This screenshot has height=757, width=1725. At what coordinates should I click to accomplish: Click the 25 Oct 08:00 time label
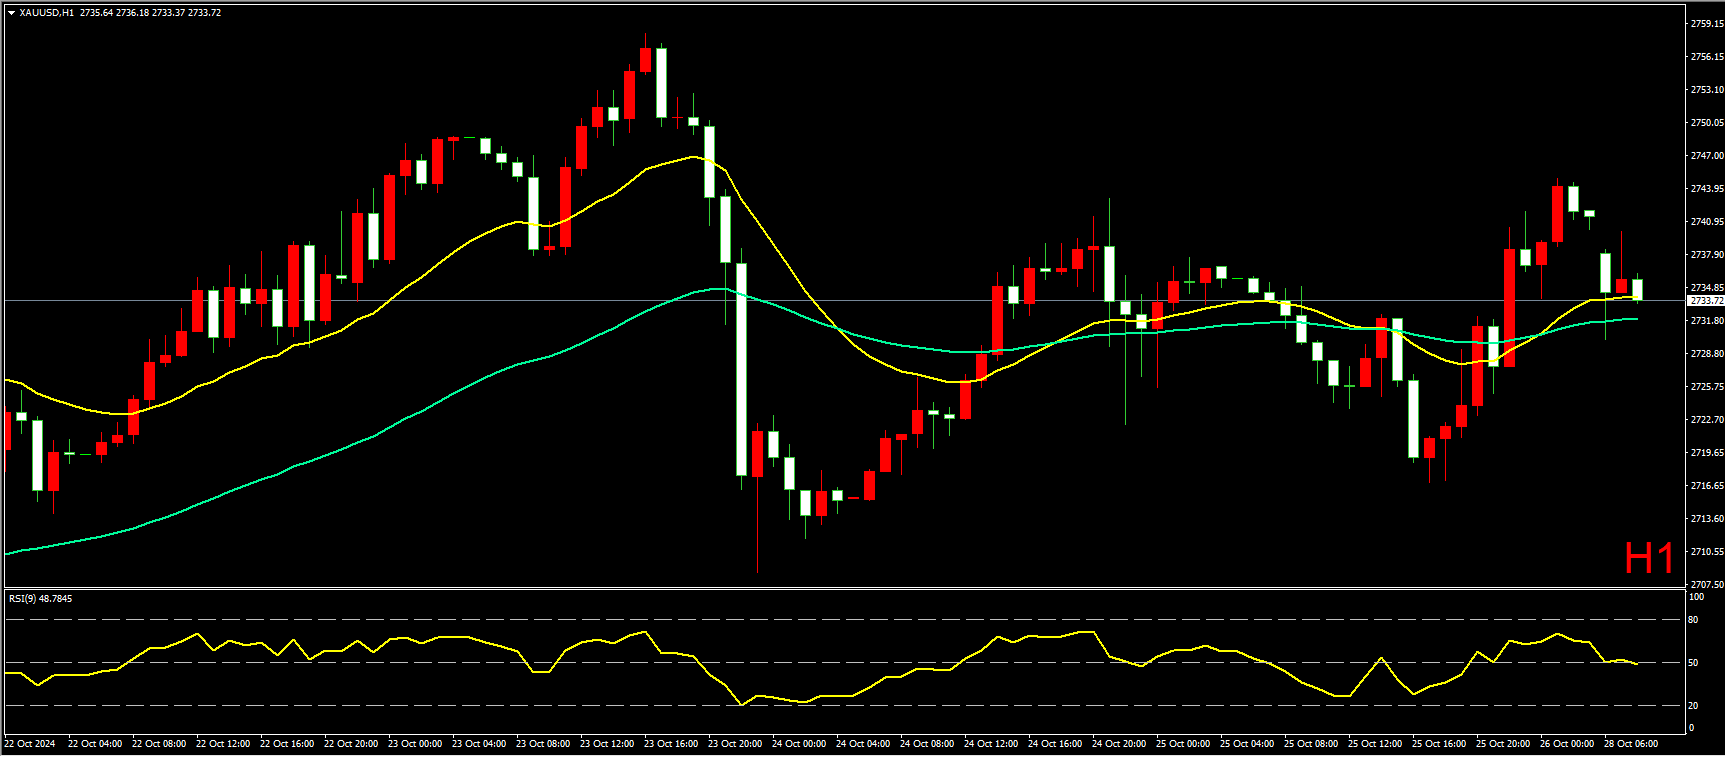click(1311, 744)
